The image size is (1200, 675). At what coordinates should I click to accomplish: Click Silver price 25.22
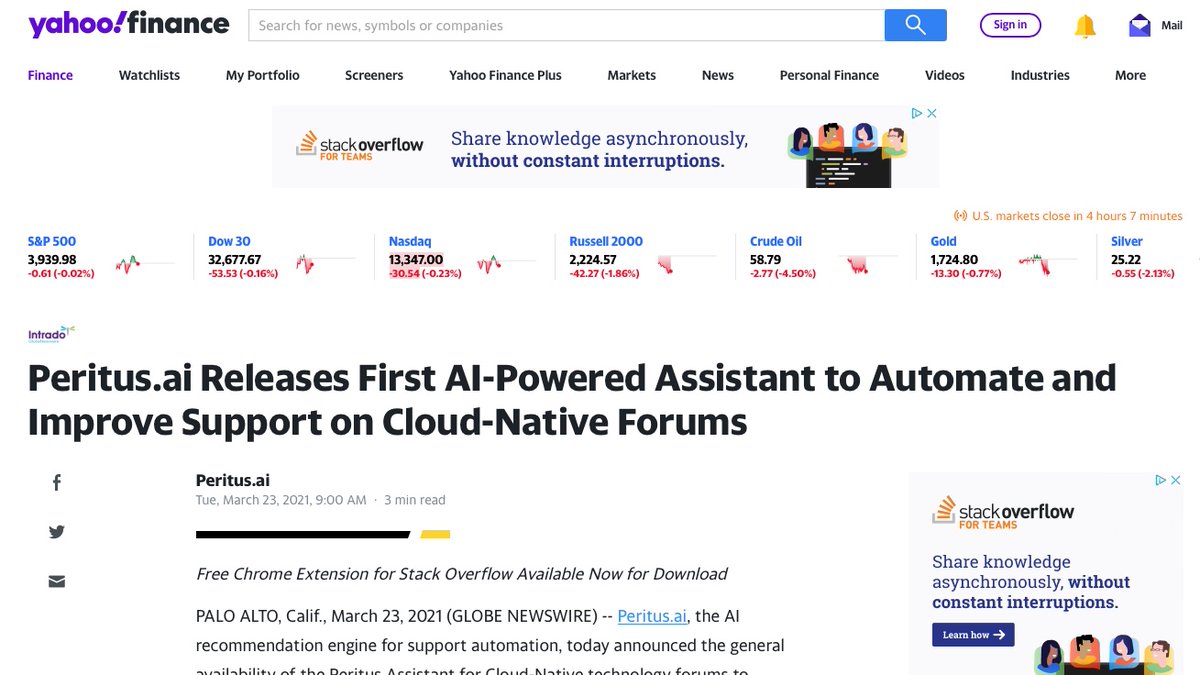click(x=1125, y=260)
